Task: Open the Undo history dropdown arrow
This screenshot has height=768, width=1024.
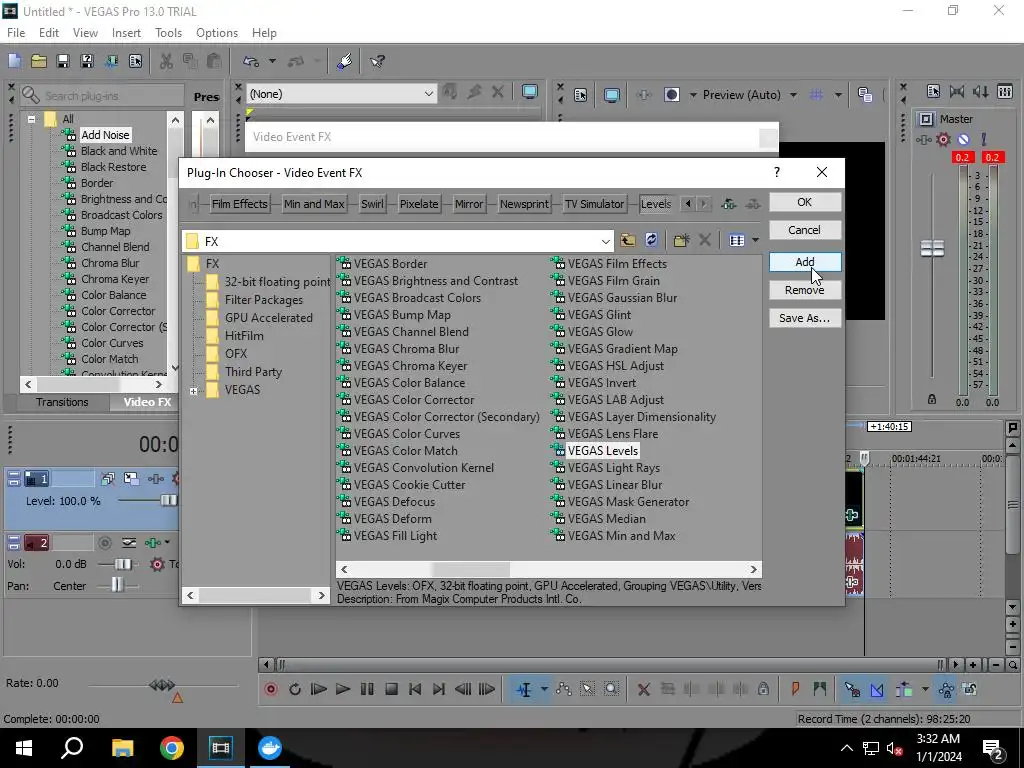Action: [272, 61]
